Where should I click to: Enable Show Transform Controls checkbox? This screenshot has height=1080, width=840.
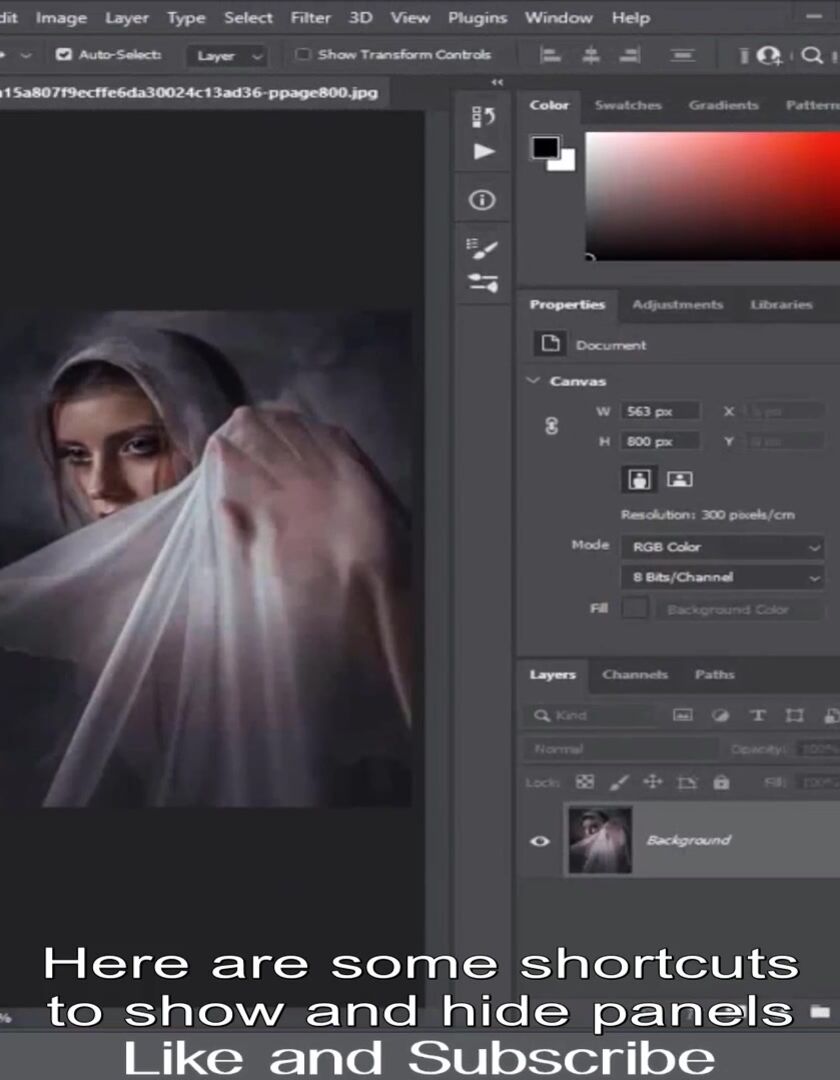coord(302,54)
